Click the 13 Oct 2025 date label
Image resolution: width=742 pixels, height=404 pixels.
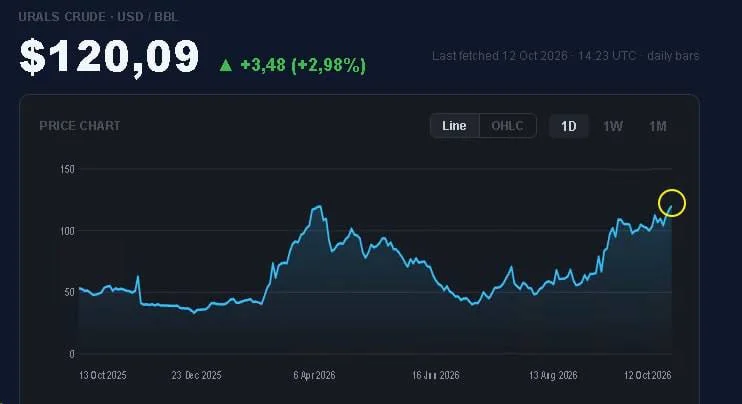point(103,376)
